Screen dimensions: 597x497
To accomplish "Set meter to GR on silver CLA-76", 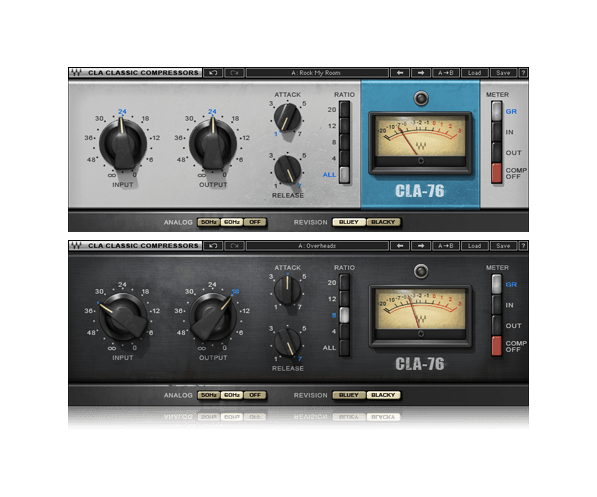I will (496, 112).
